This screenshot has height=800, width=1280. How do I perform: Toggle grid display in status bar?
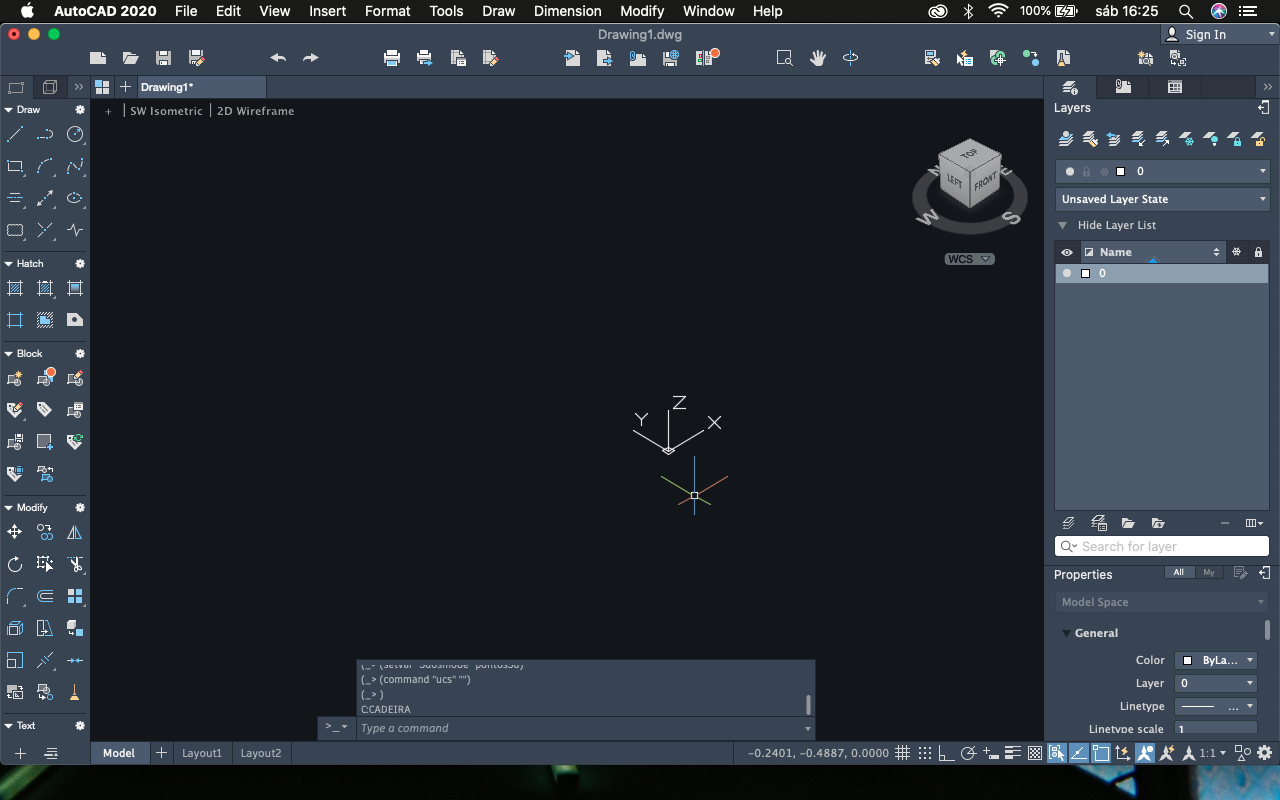coord(902,753)
